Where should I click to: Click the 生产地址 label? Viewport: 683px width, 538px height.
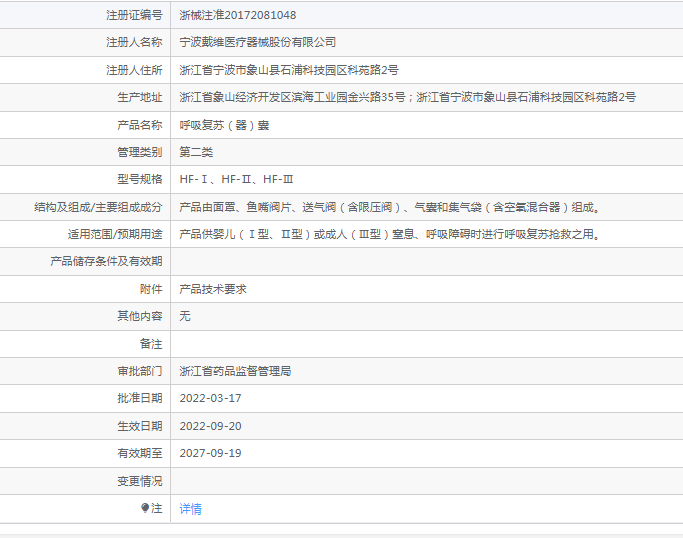[140, 97]
